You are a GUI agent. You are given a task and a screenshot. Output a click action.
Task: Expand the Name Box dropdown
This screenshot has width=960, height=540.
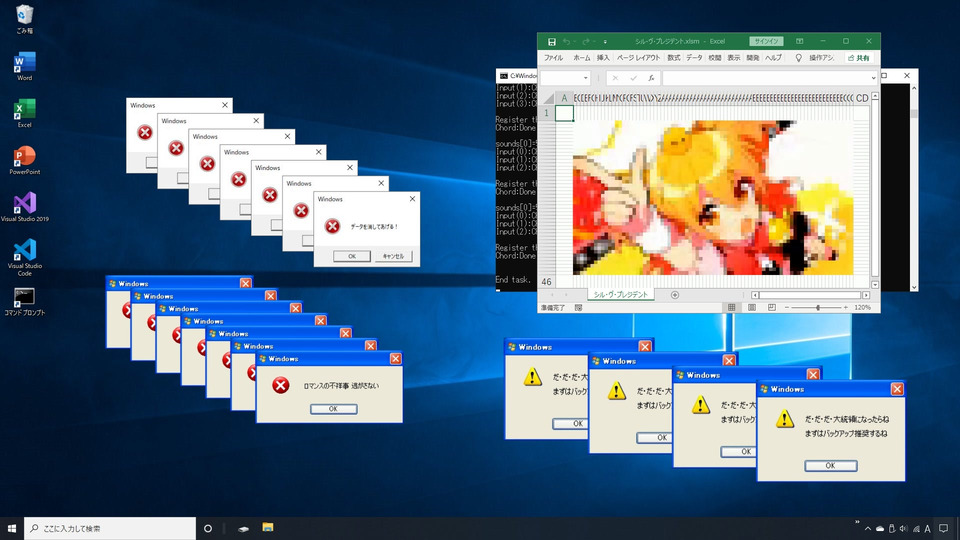point(584,77)
